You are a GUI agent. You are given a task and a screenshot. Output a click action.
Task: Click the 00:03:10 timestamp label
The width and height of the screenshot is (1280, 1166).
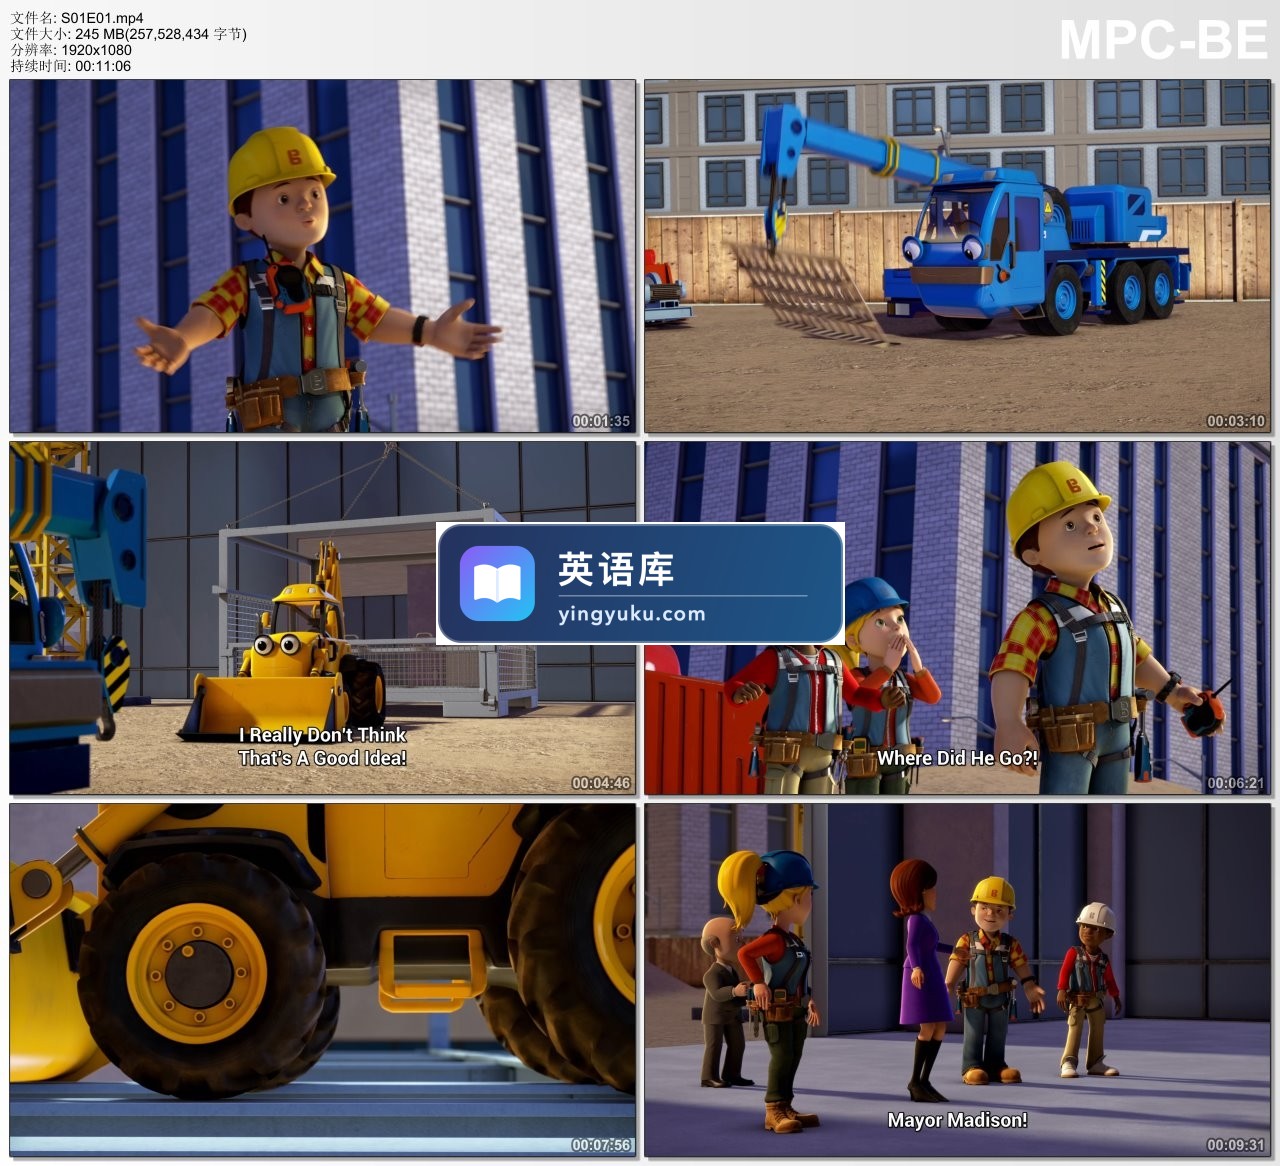(1236, 421)
